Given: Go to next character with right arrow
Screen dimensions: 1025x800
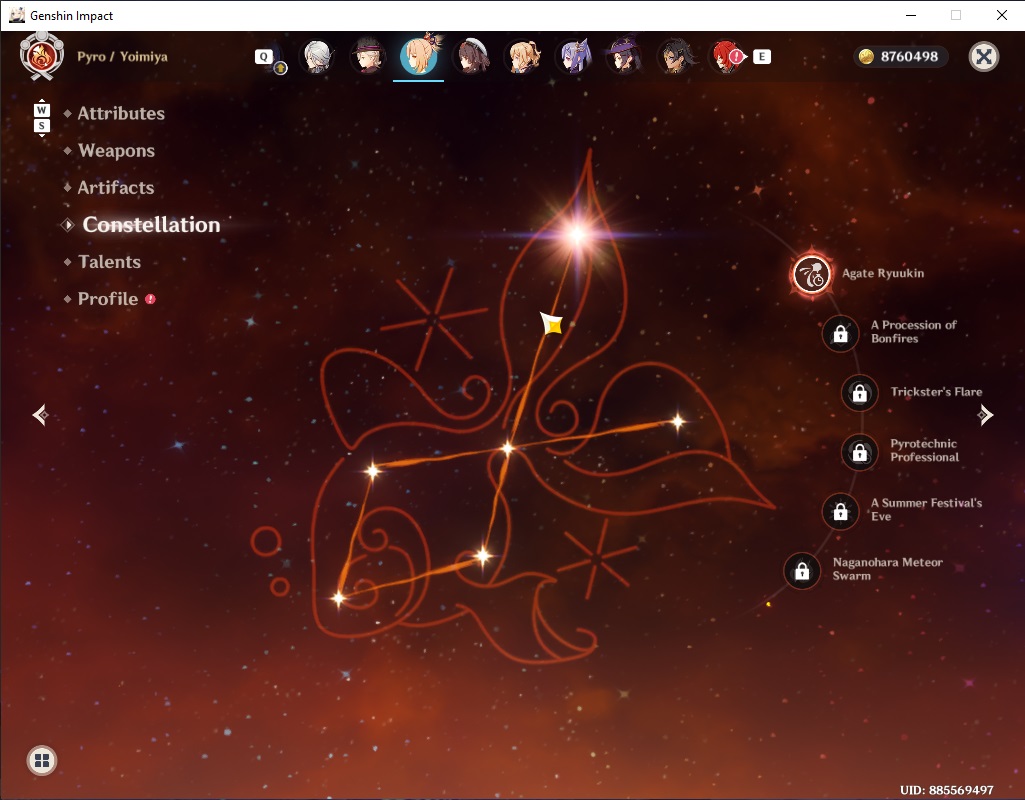Looking at the screenshot, I should (x=985, y=414).
